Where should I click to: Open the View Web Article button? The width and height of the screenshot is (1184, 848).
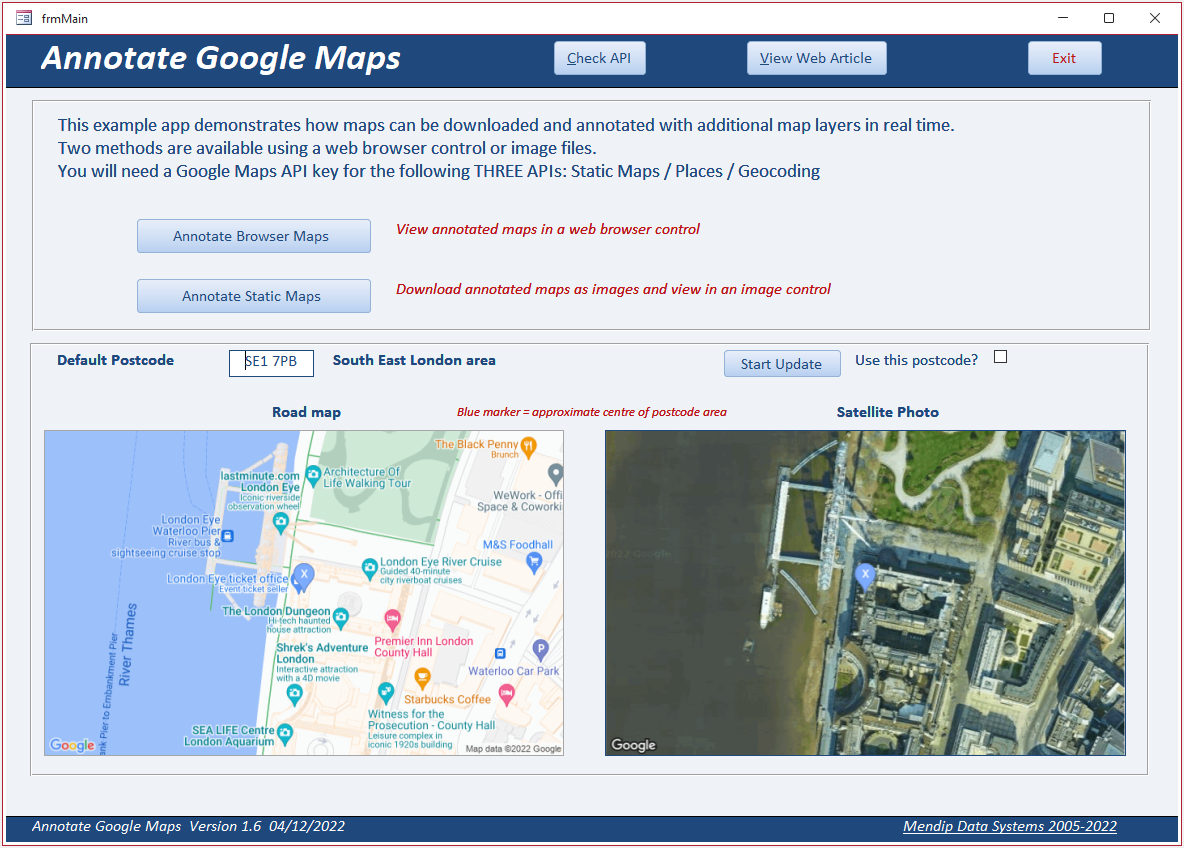(x=816, y=58)
